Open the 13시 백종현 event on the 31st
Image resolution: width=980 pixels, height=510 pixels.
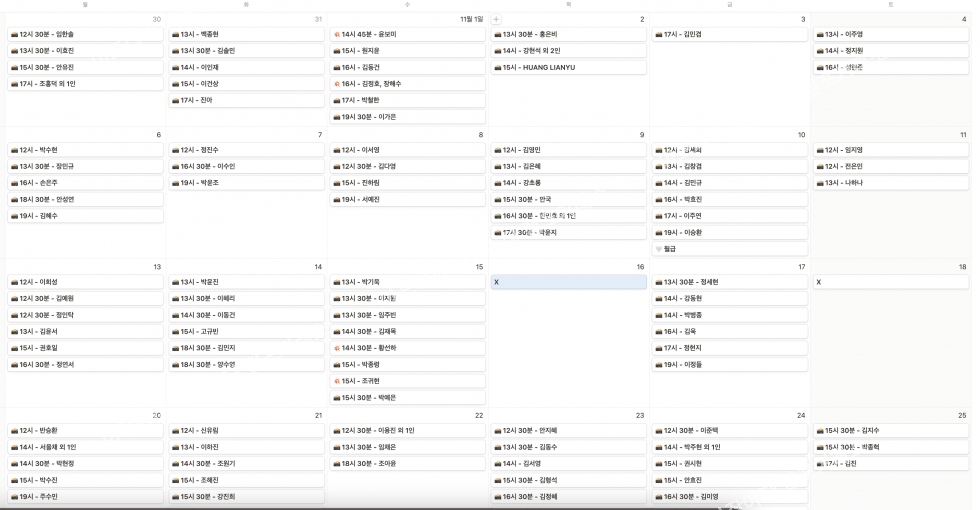pos(245,35)
